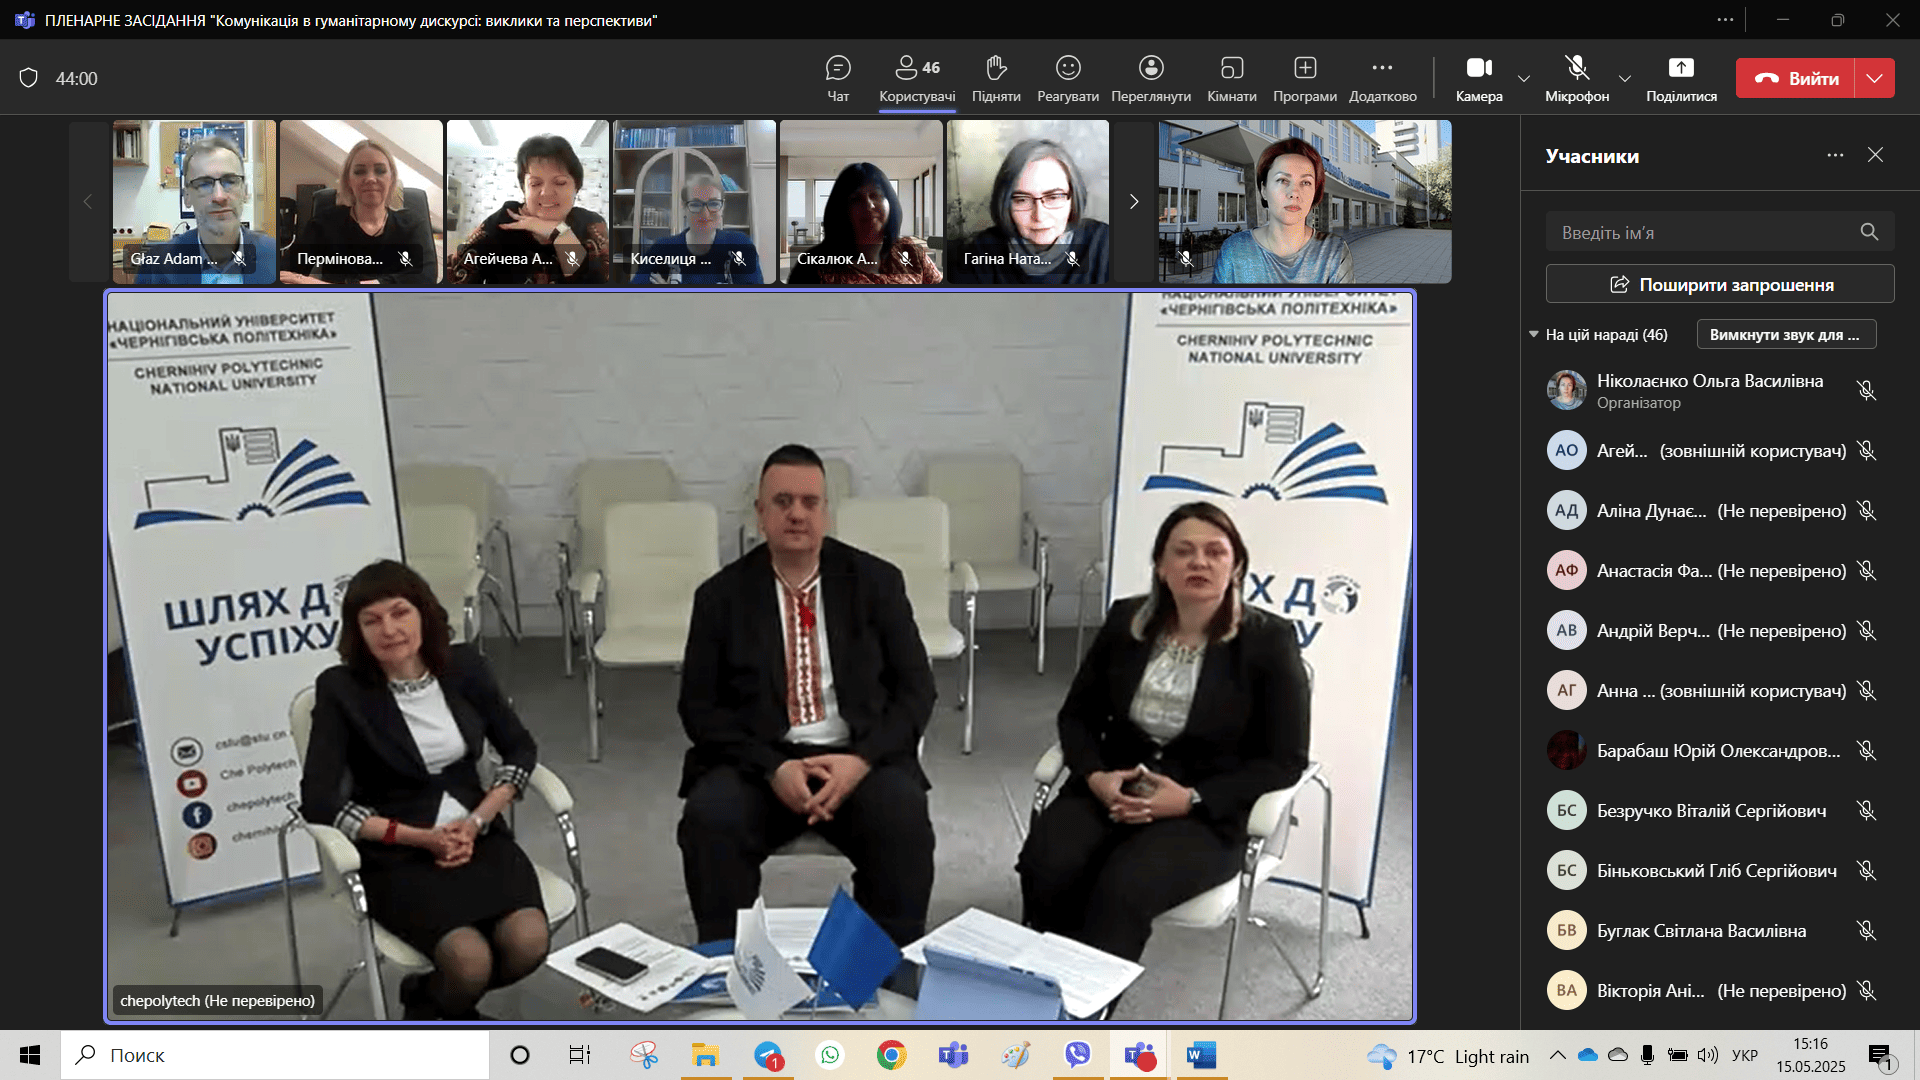Open the Reactions smiley icon
This screenshot has width=1920, height=1080.
(1068, 69)
